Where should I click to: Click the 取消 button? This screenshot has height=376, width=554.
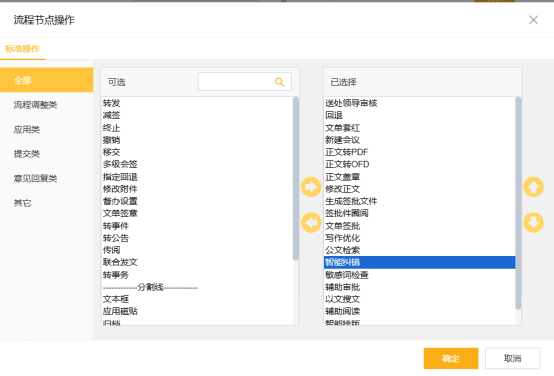coord(512,358)
